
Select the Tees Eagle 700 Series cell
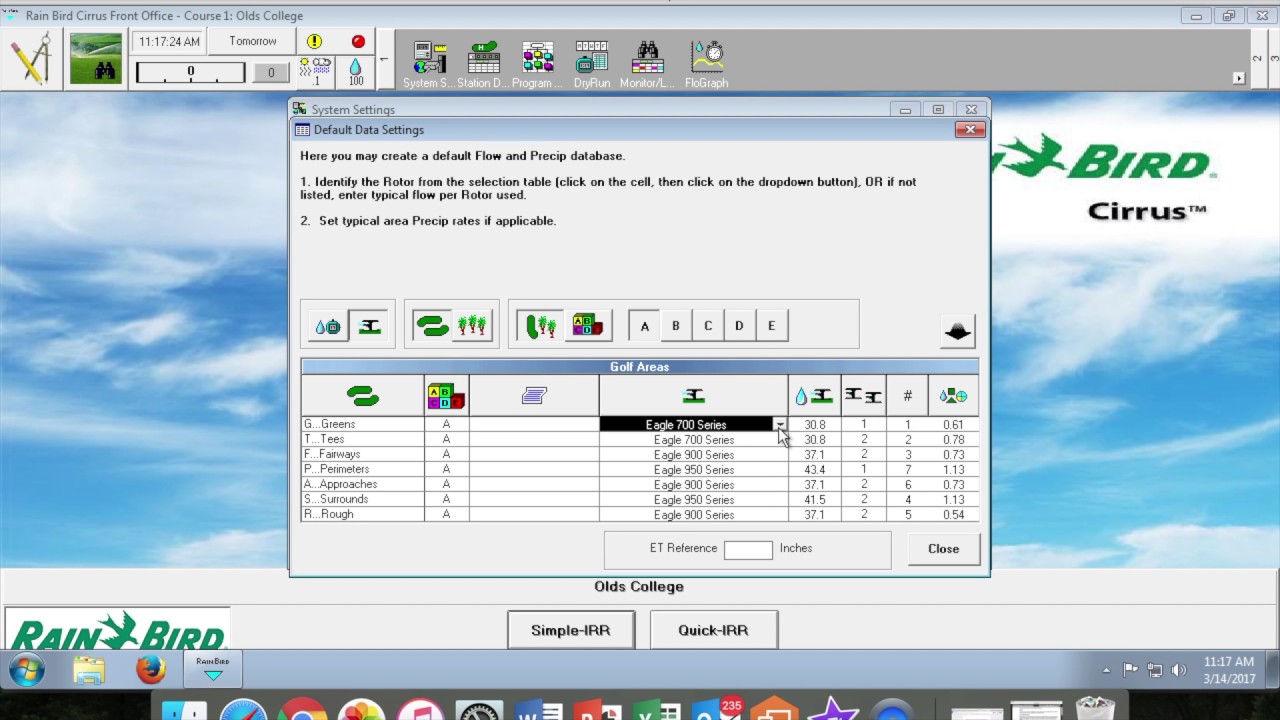tap(693, 440)
